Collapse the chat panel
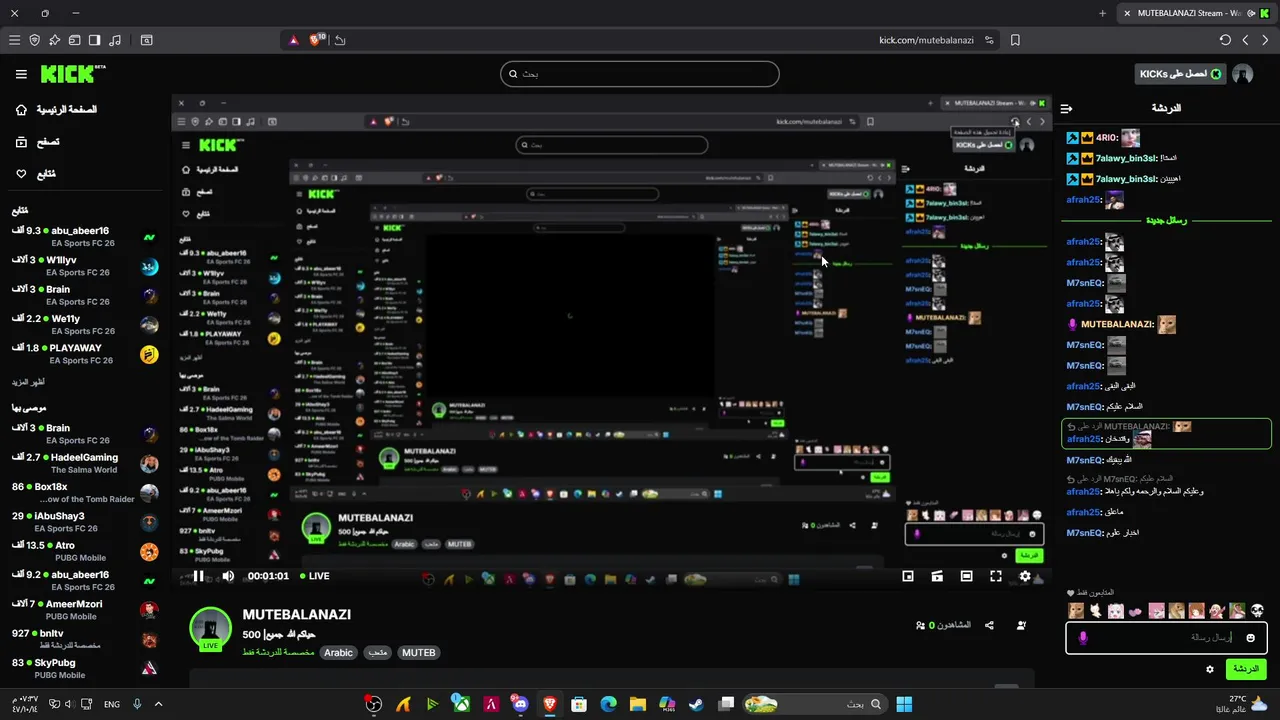The width and height of the screenshot is (1280, 720). [1067, 108]
